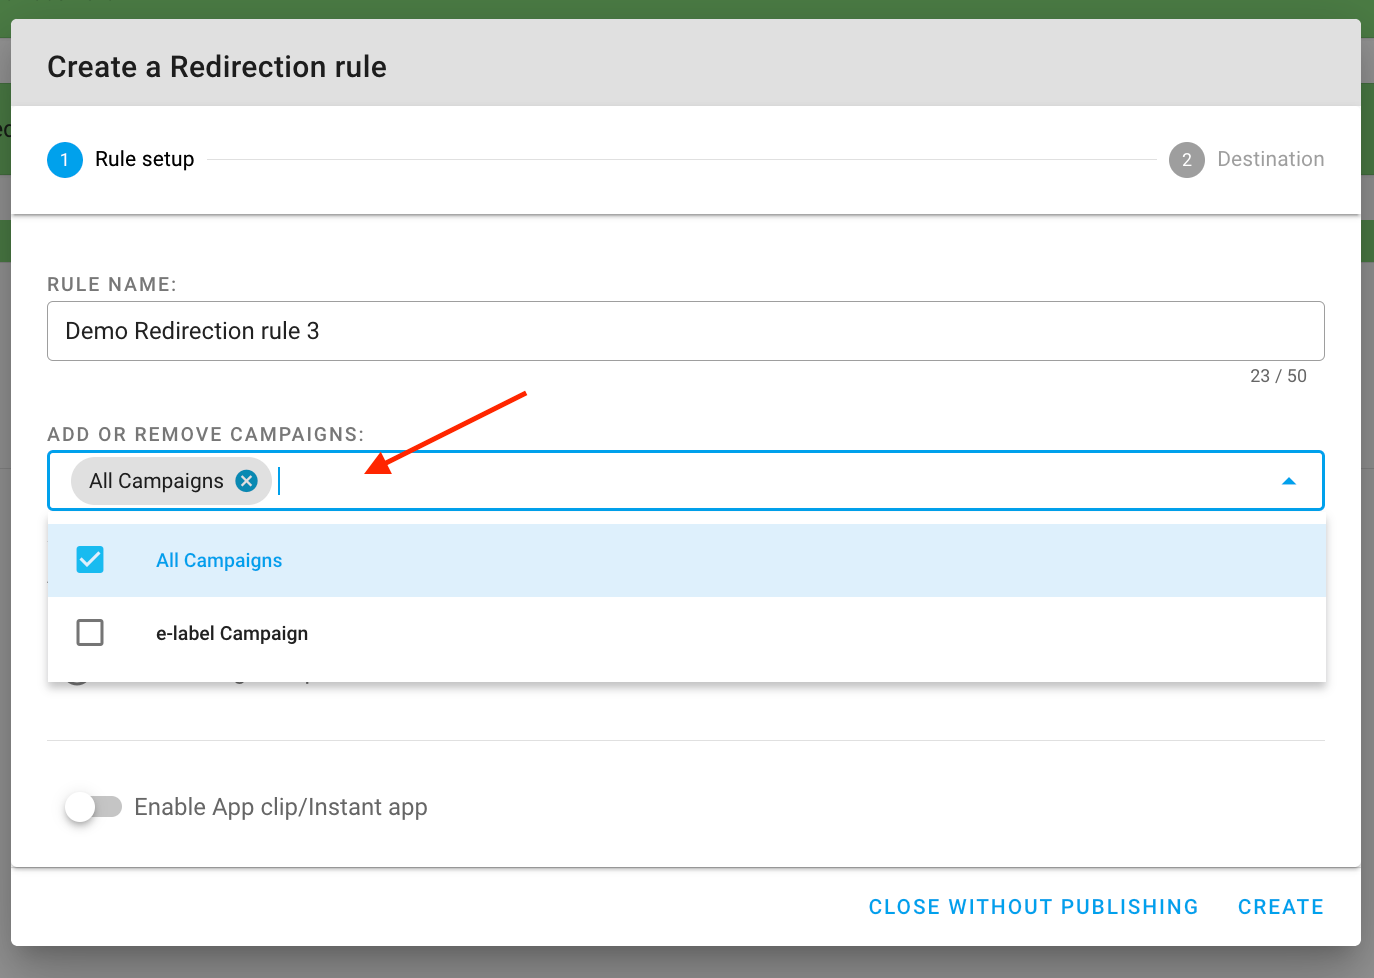Click the Rule setup step label
Screen dimensions: 1374x978
click(x=144, y=159)
